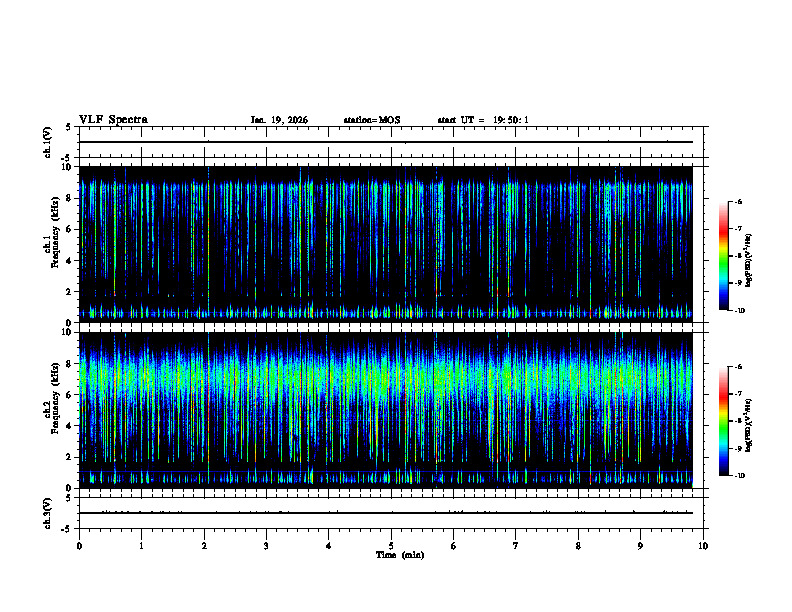Click the "-10" label on the upper color bar
Image resolution: width=792 pixels, height=612 pixels.
pyautogui.click(x=739, y=311)
